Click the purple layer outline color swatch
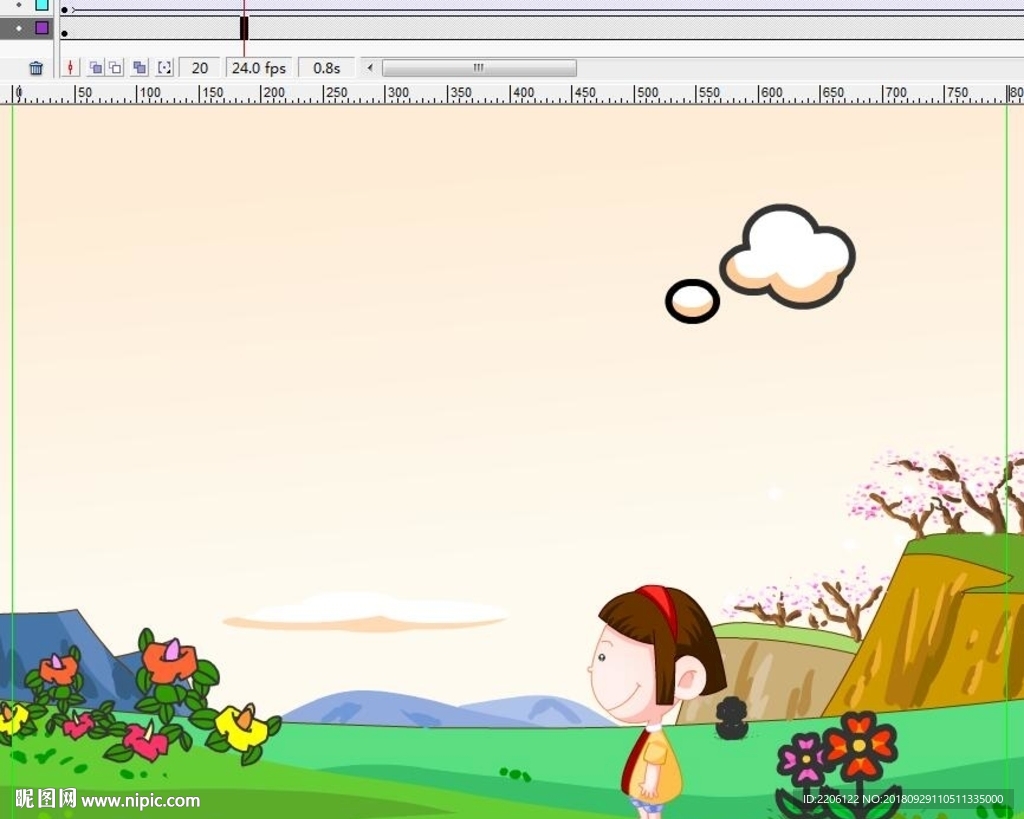 [x=42, y=28]
